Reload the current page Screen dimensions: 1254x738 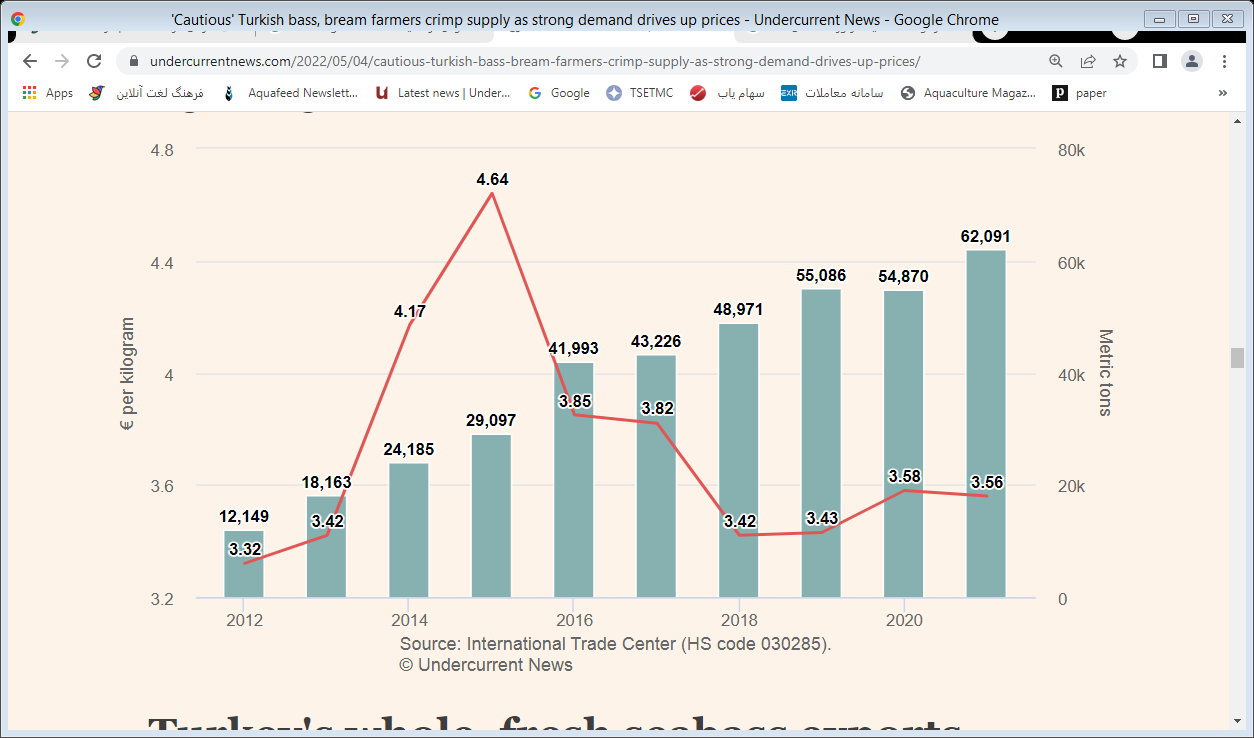(x=94, y=61)
